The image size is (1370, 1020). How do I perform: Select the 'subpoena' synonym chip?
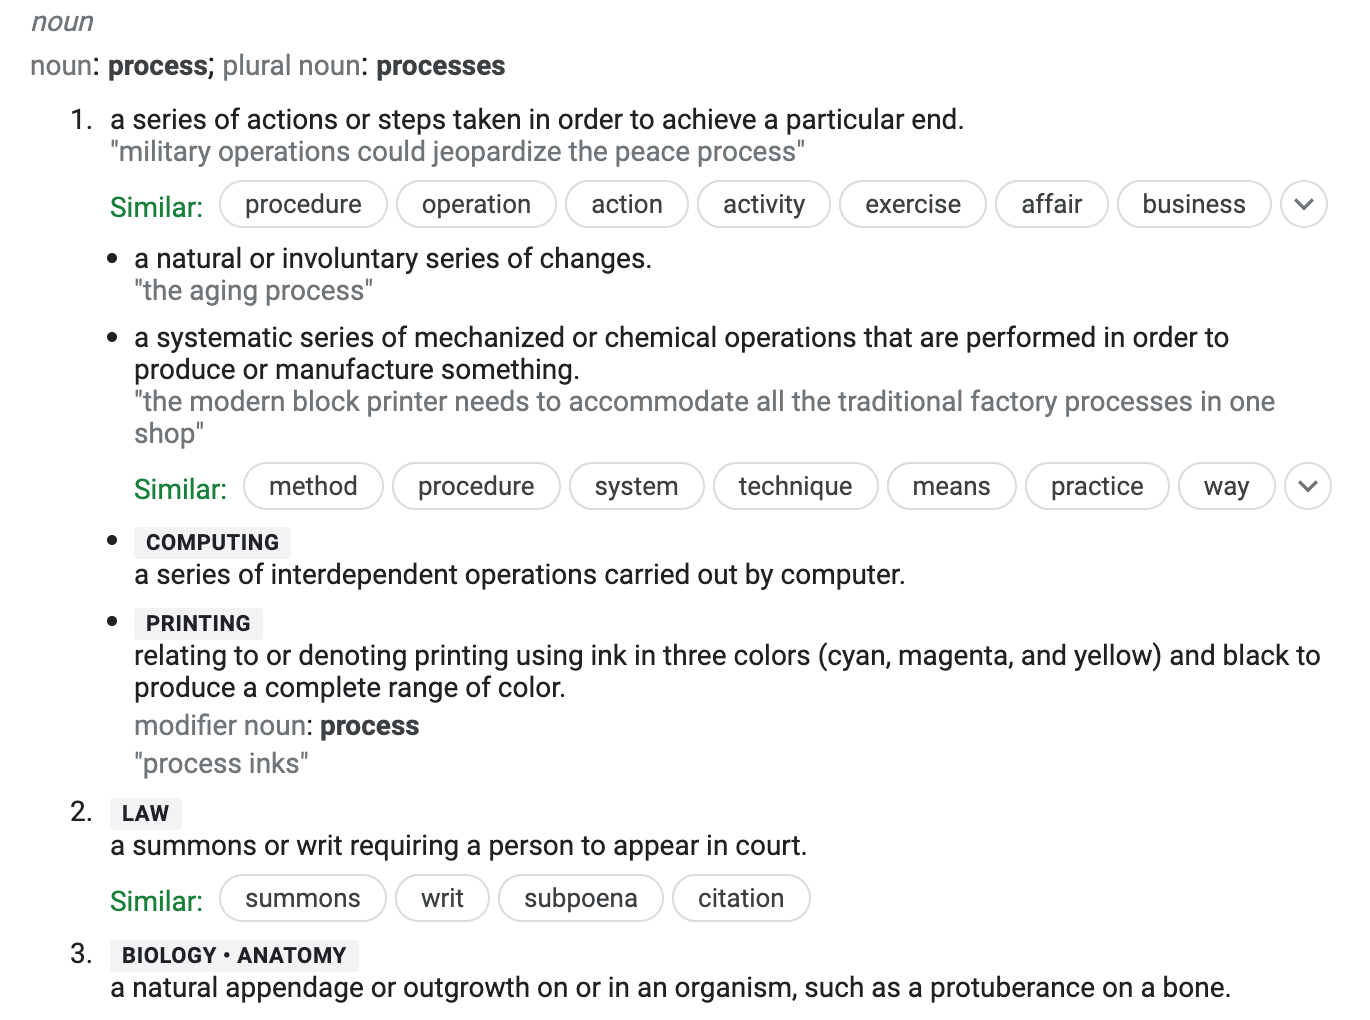point(581,898)
